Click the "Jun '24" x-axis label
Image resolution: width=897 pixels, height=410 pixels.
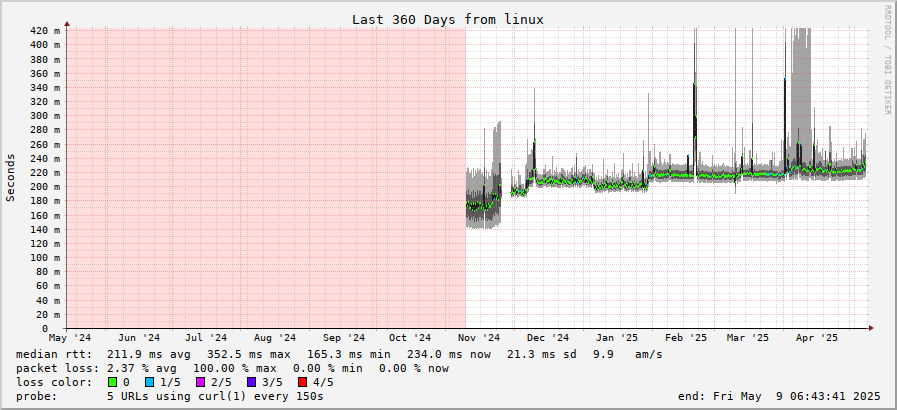coord(138,338)
